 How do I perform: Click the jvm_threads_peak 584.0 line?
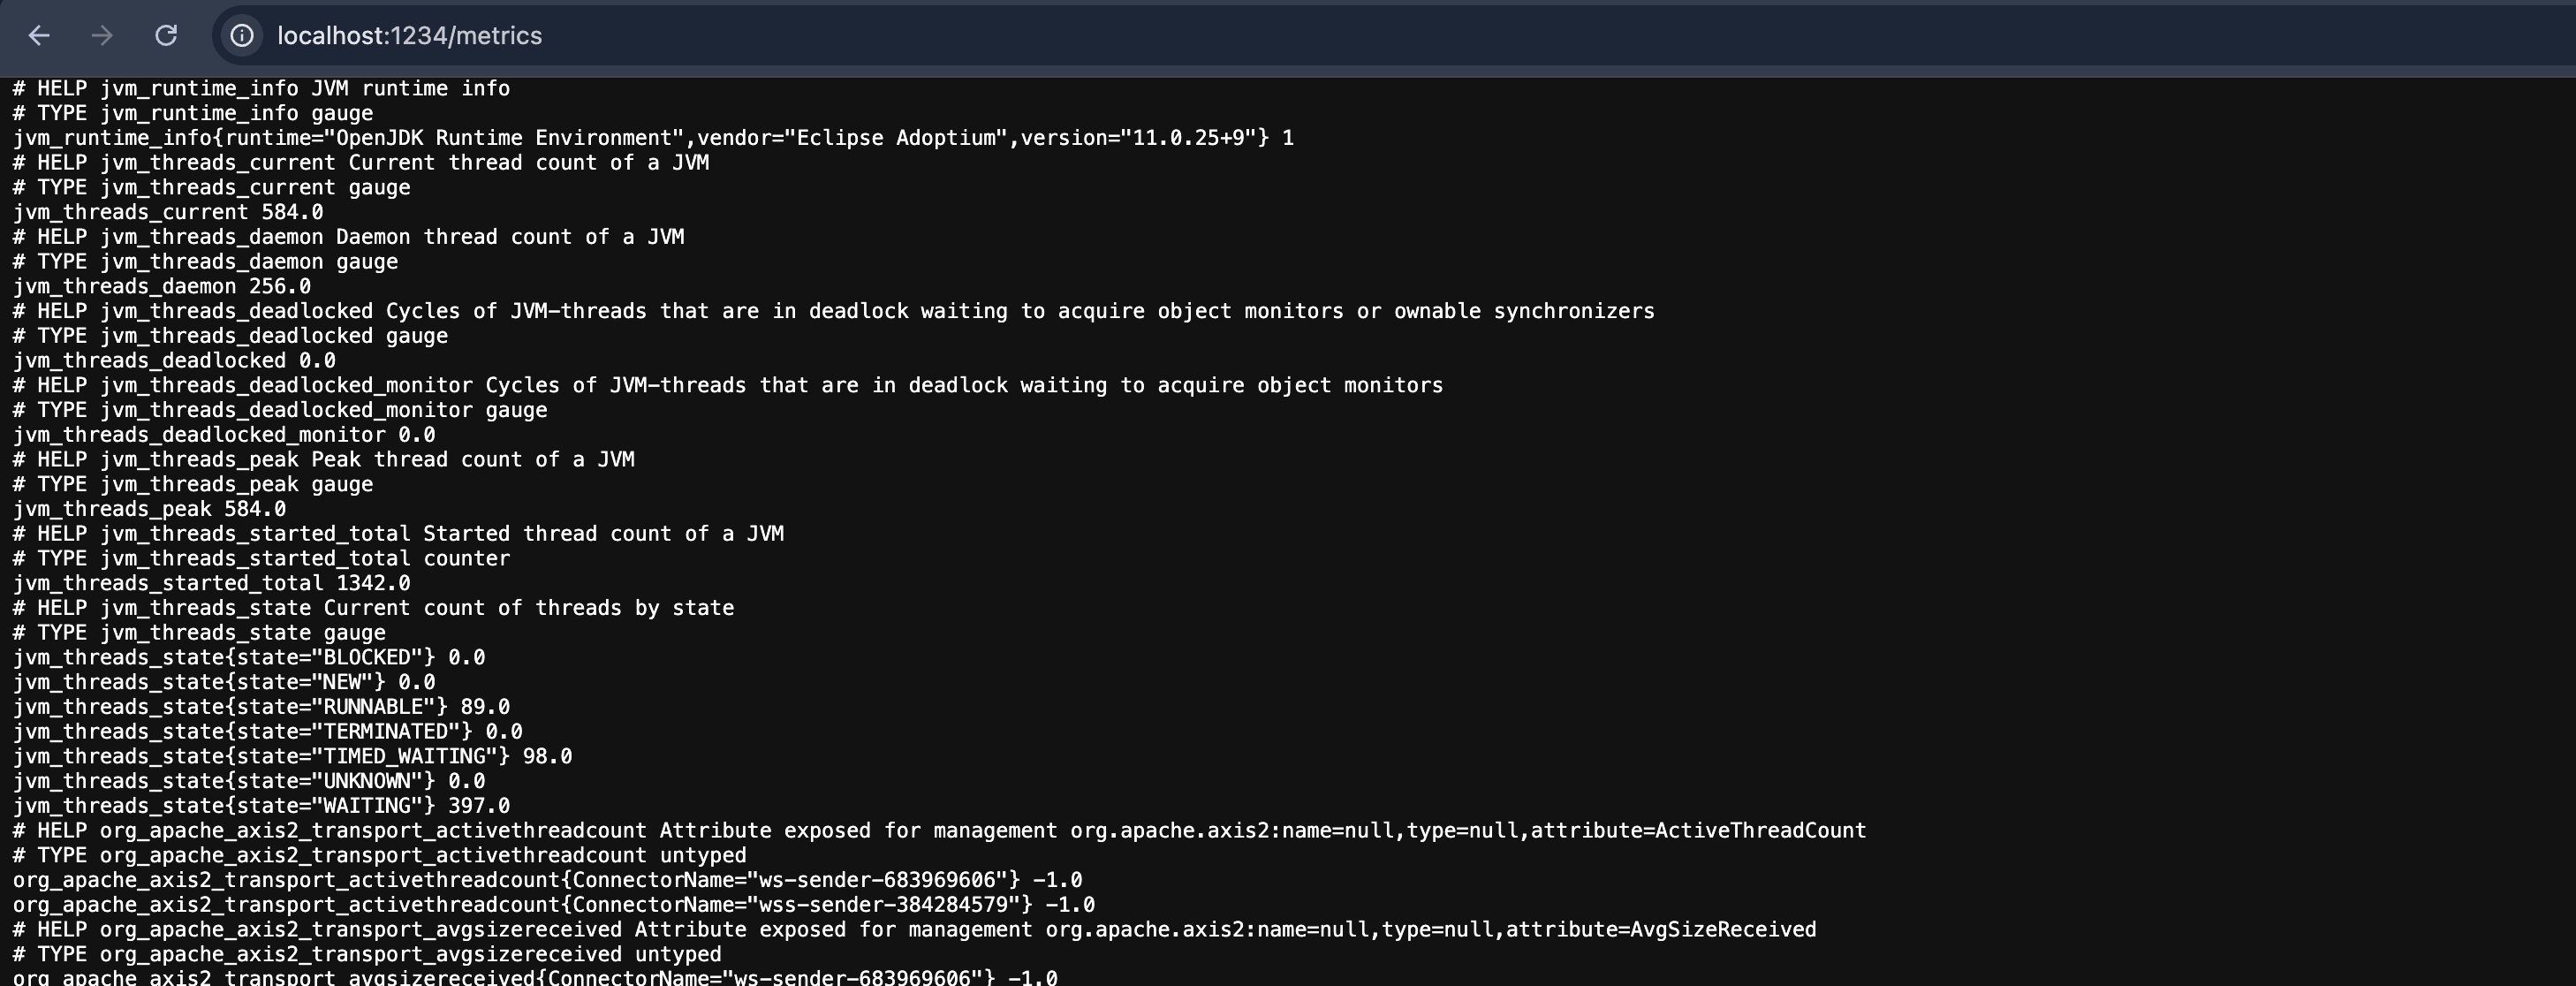pyautogui.click(x=149, y=509)
